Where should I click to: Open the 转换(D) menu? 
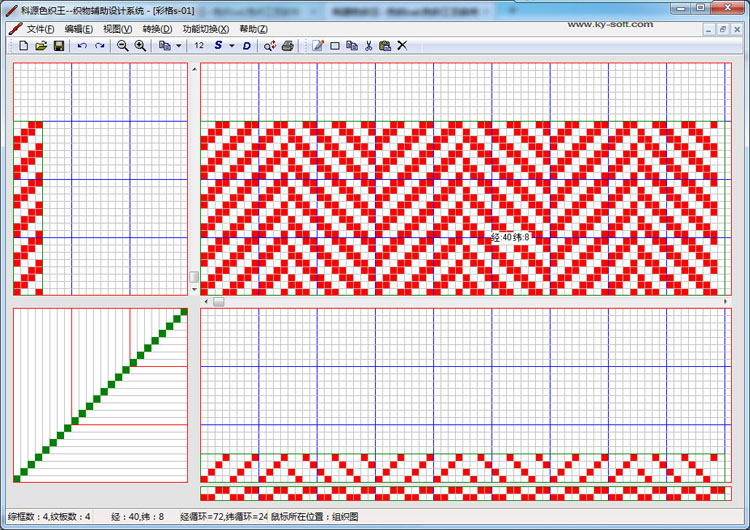(x=157, y=29)
